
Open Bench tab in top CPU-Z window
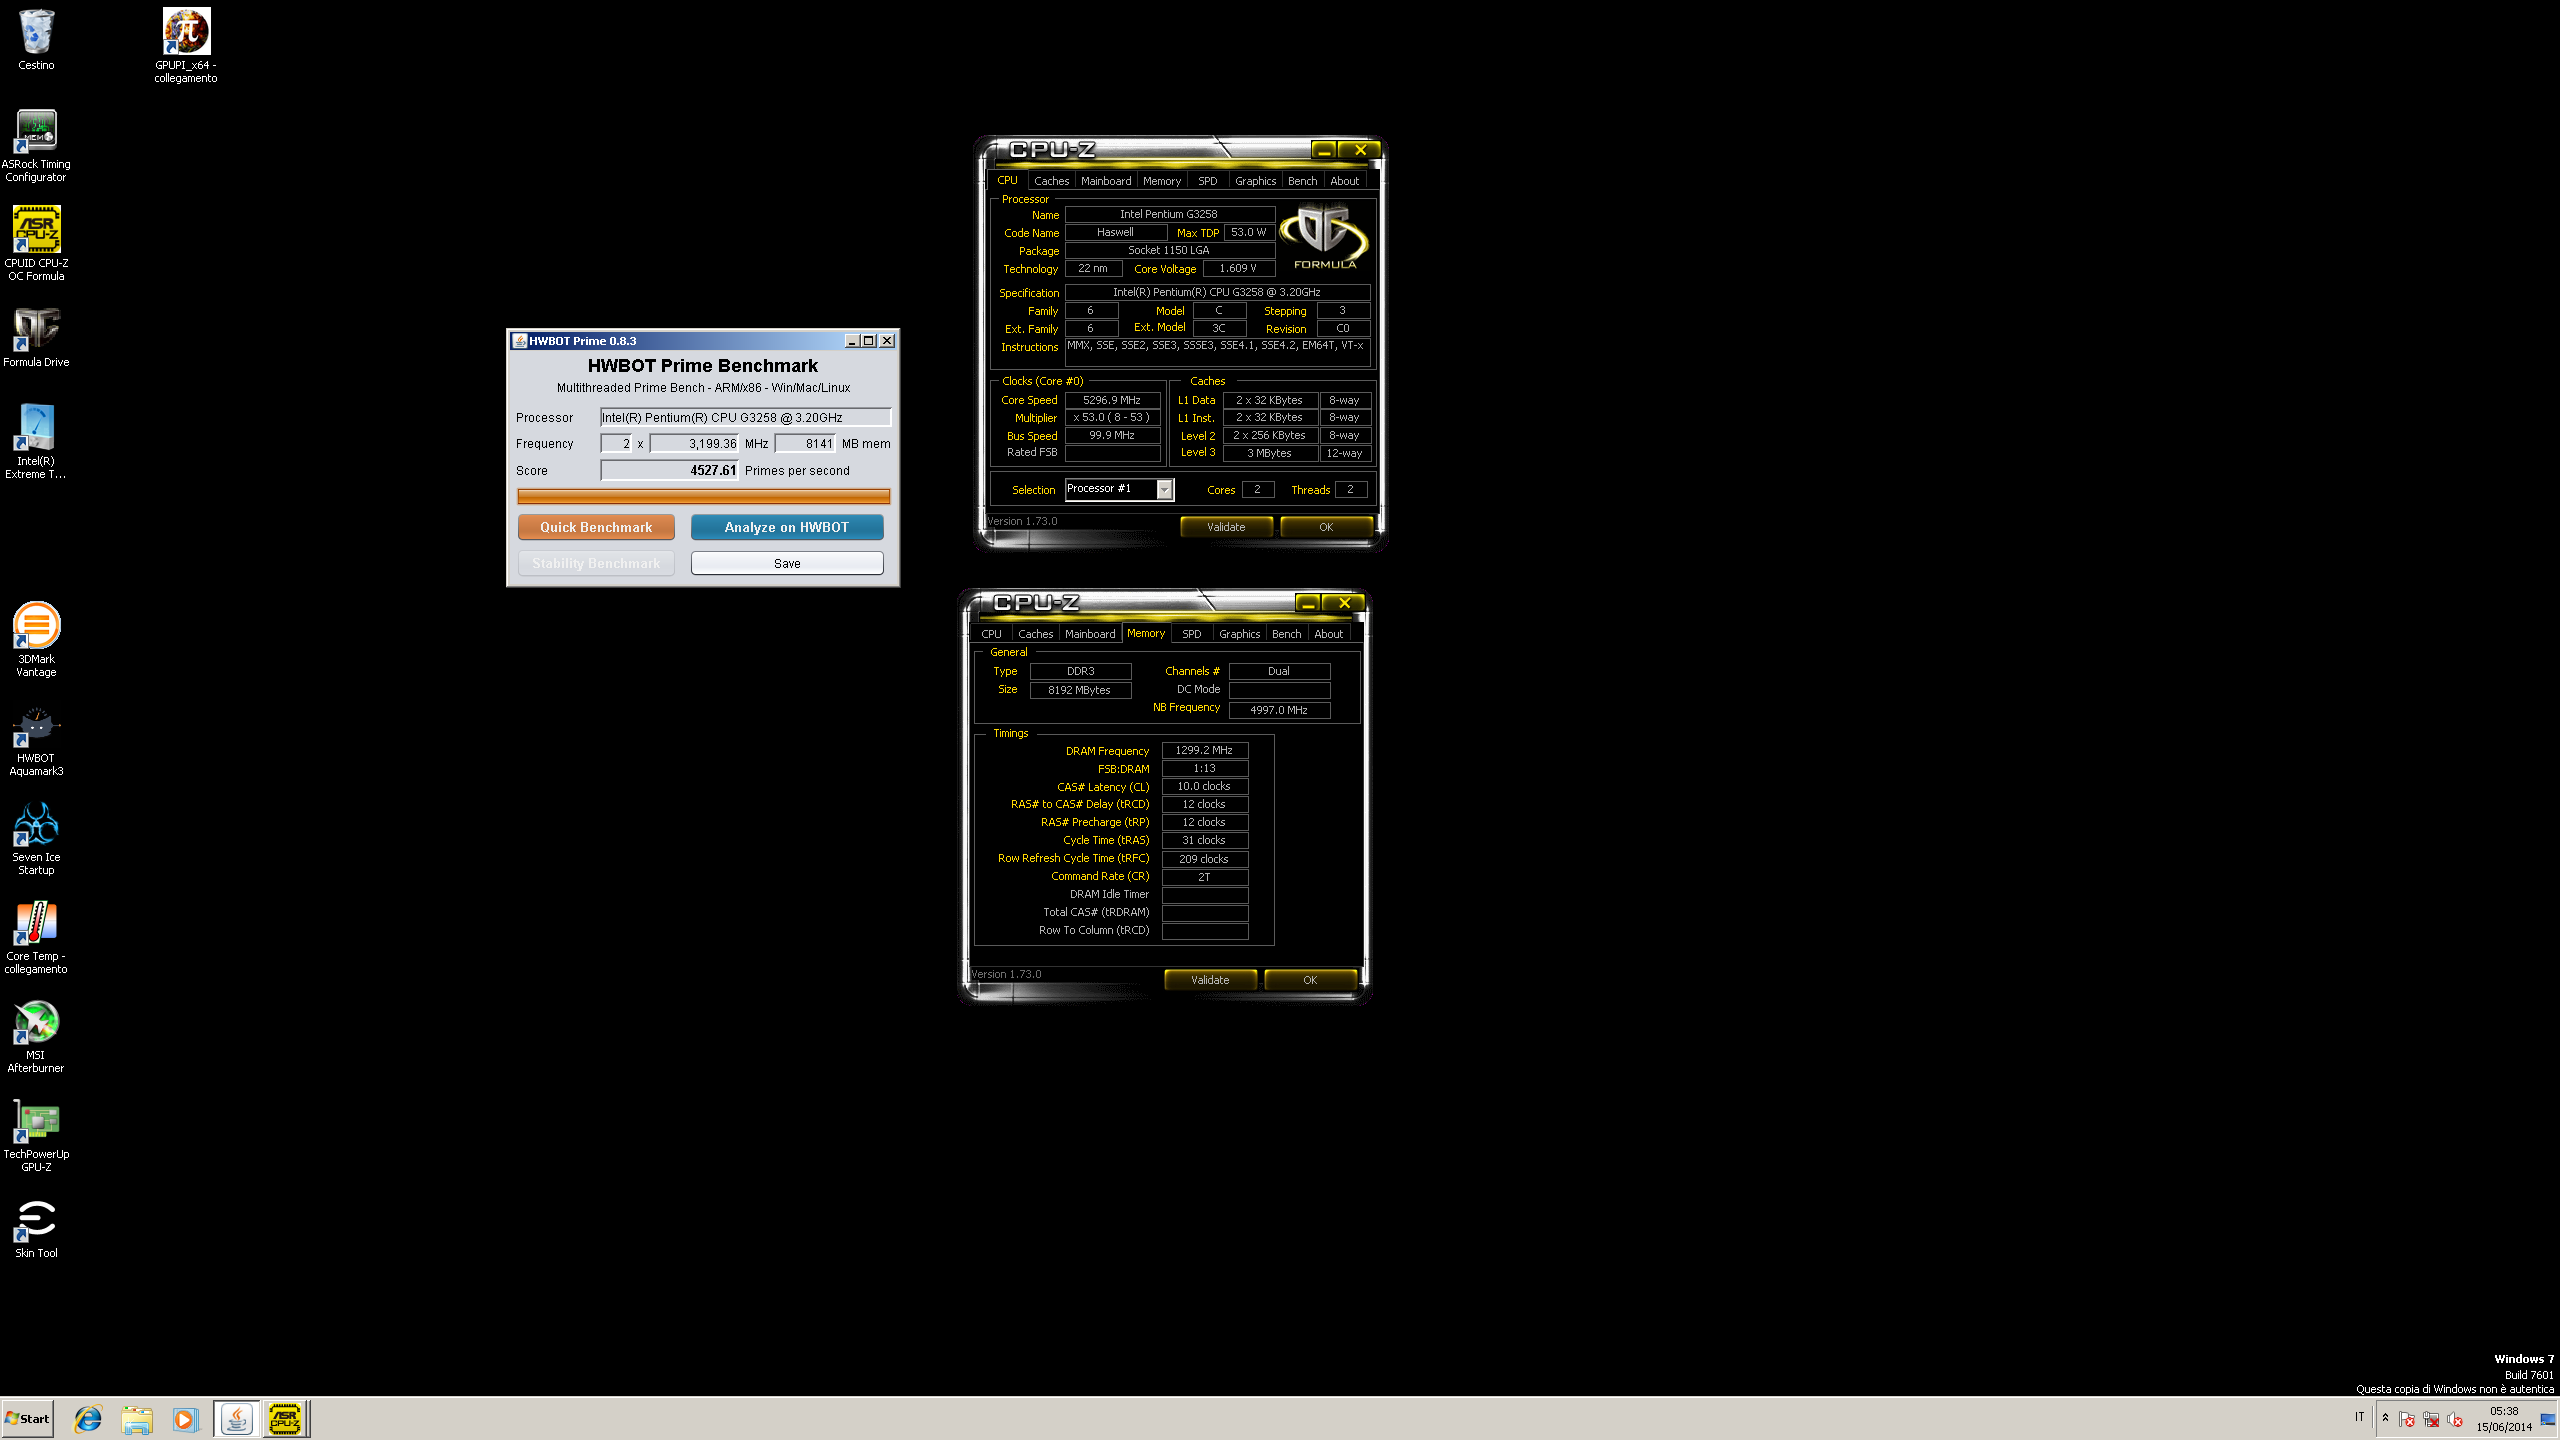pyautogui.click(x=1302, y=181)
